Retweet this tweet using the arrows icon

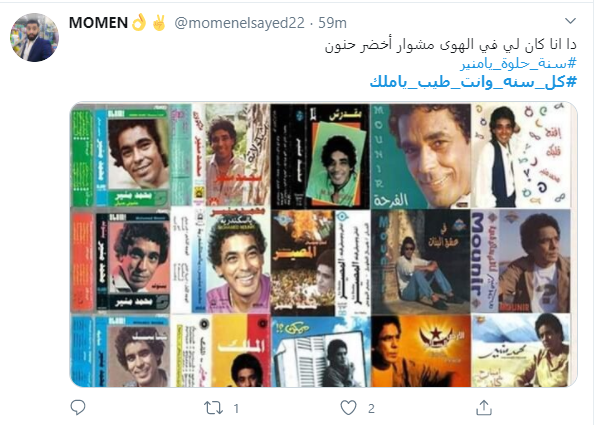(213, 408)
